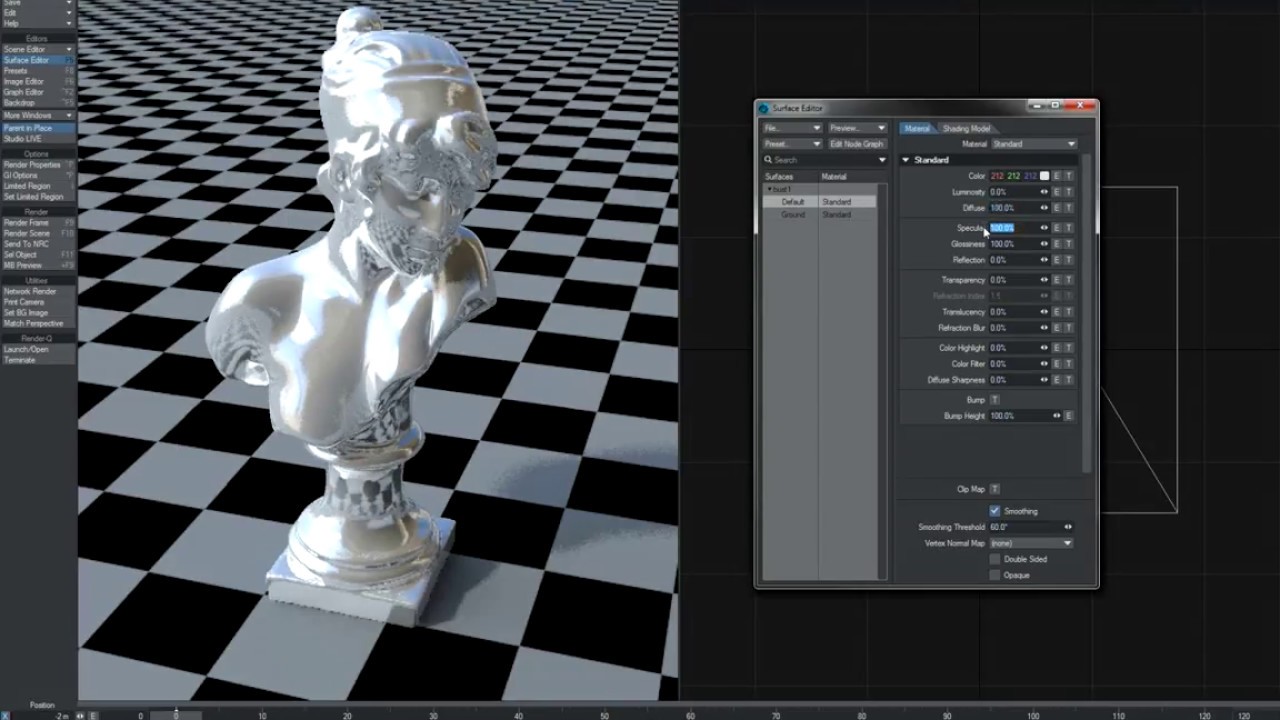
Task: Click the Surface Editor search field
Action: [x=824, y=160]
